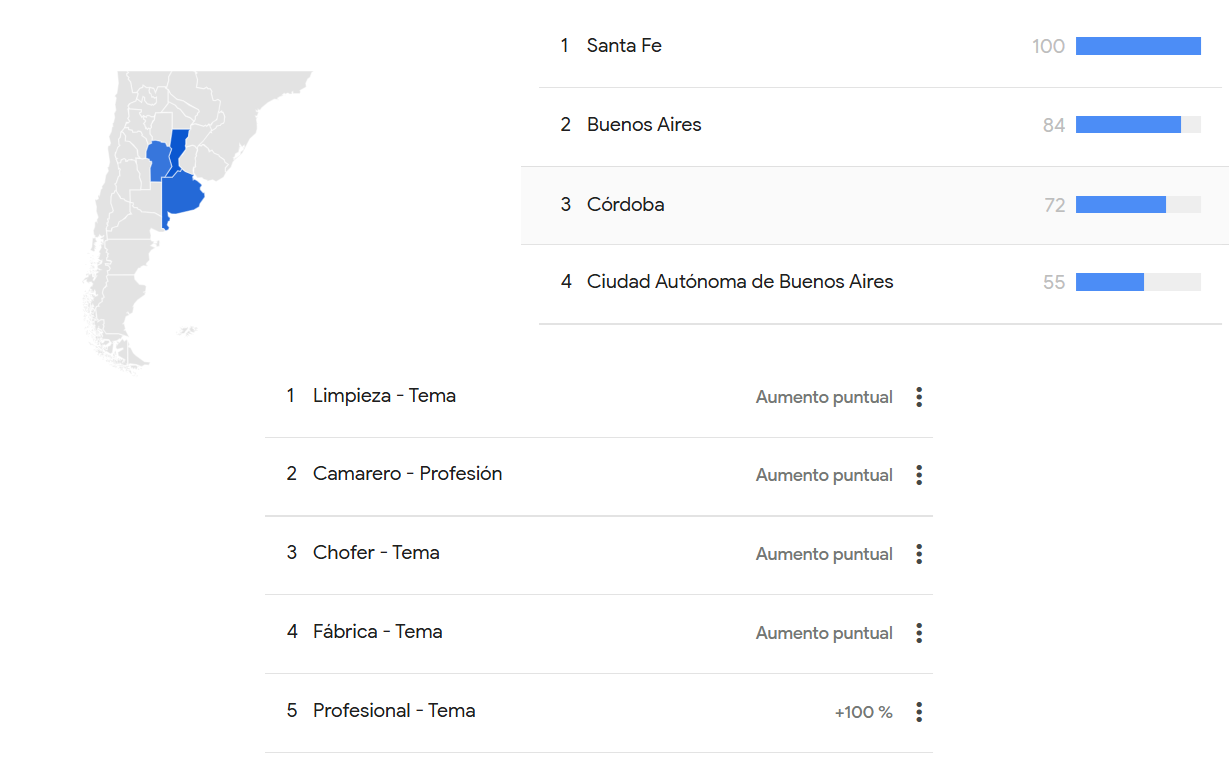
Task: Click Chofer - Tema related topic
Action: pyautogui.click(x=376, y=553)
